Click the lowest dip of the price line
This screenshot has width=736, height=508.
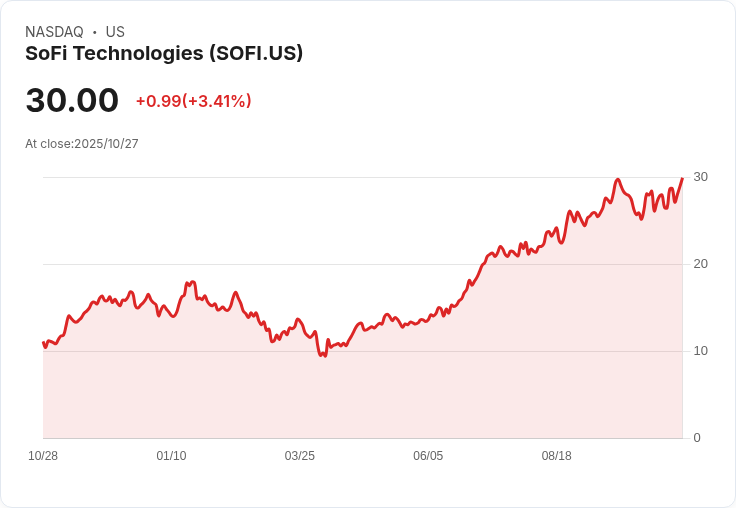point(324,355)
